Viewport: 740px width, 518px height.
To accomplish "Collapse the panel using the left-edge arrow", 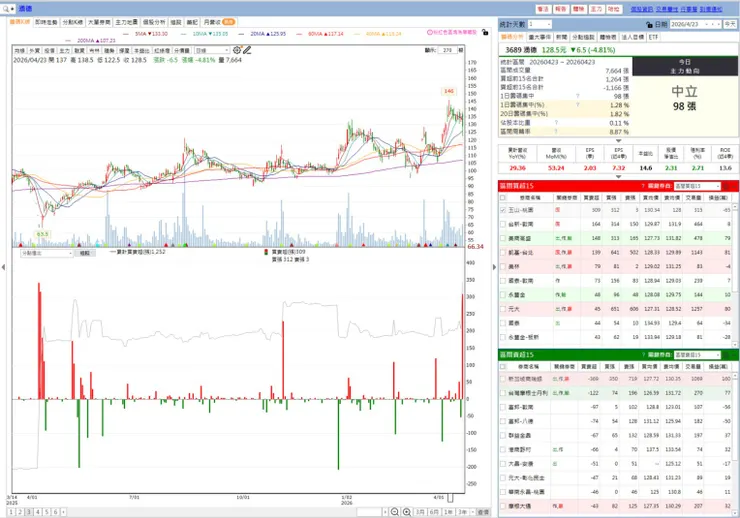I will (3, 267).
